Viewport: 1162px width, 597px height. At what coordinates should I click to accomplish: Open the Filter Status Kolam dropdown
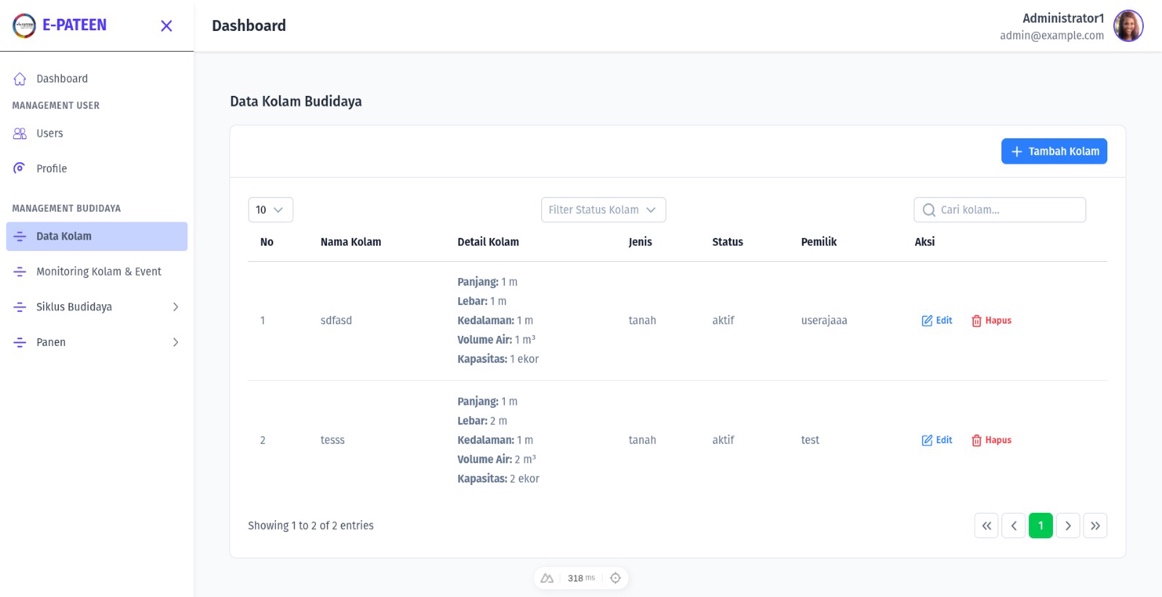603,210
